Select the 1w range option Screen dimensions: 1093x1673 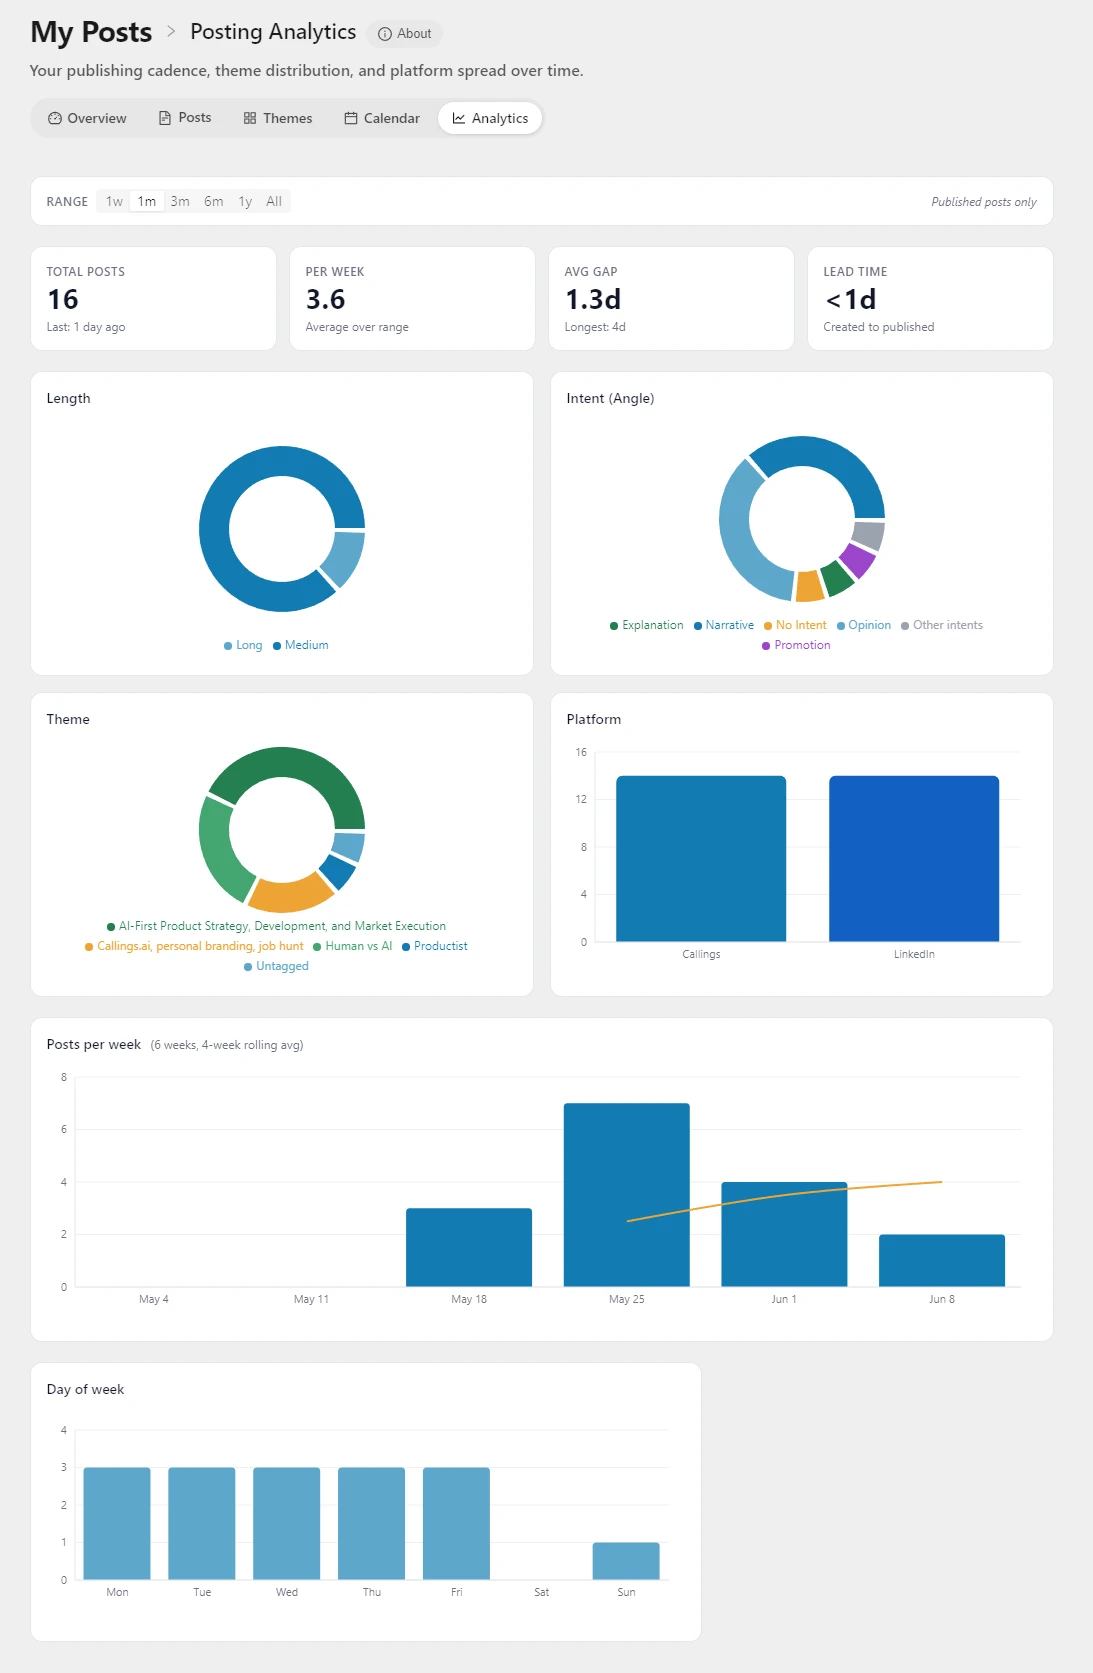pyautogui.click(x=114, y=201)
